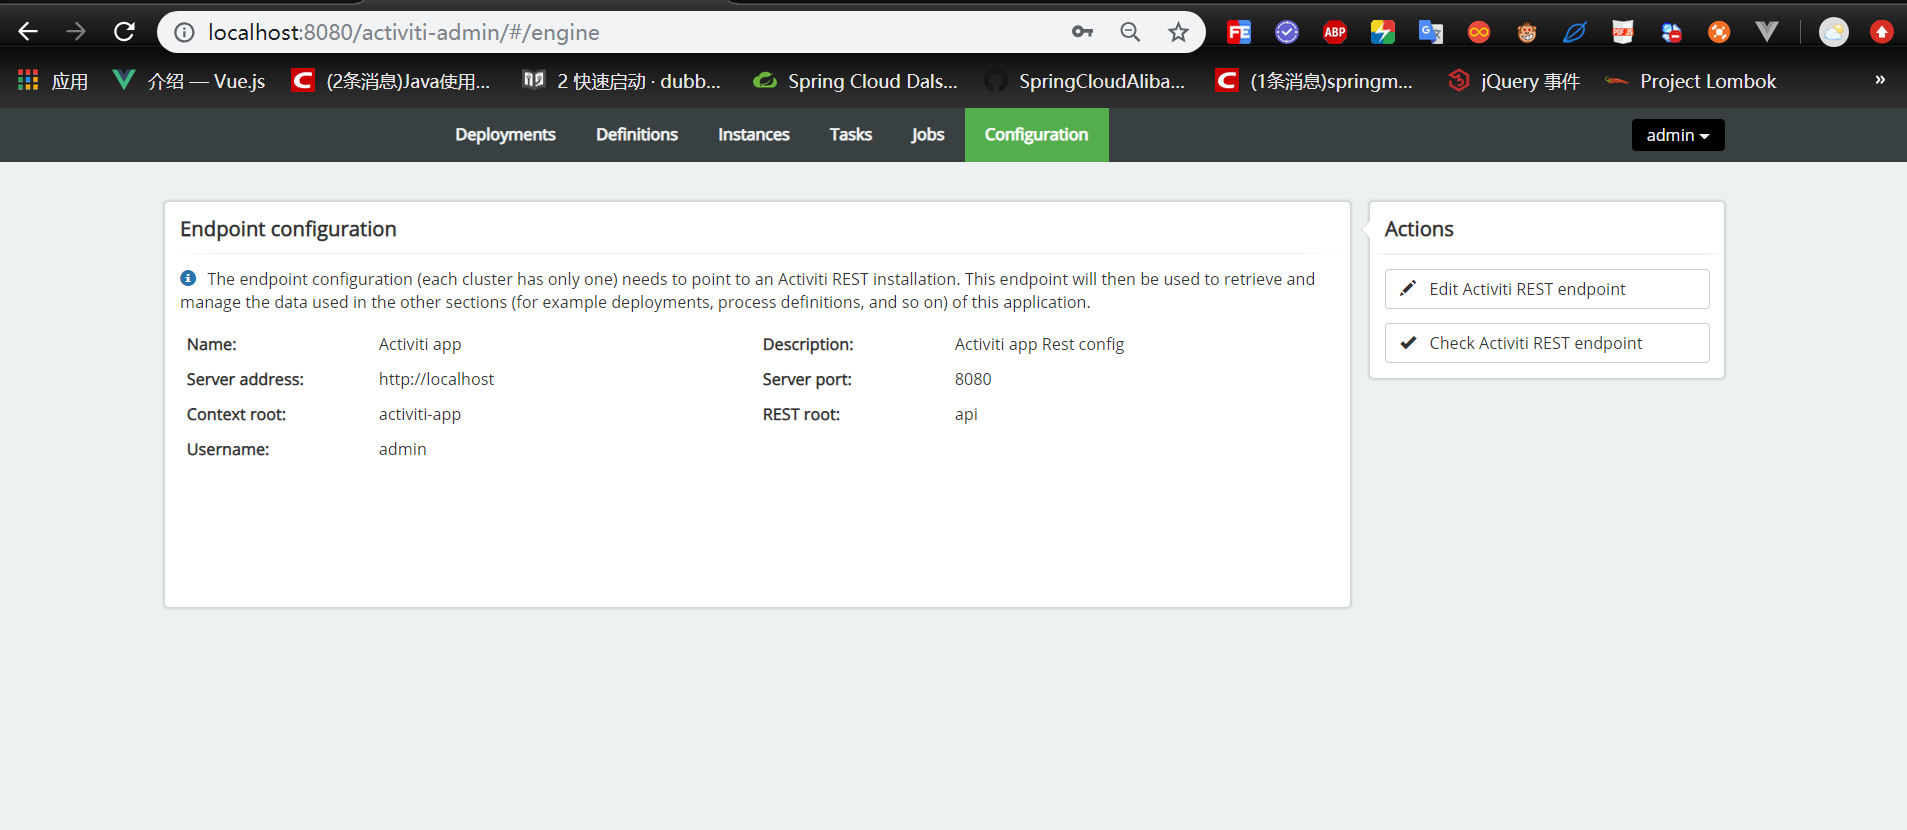Open the springmvc CSDN bookmark
Viewport: 1907px width, 830px height.
click(x=1315, y=81)
